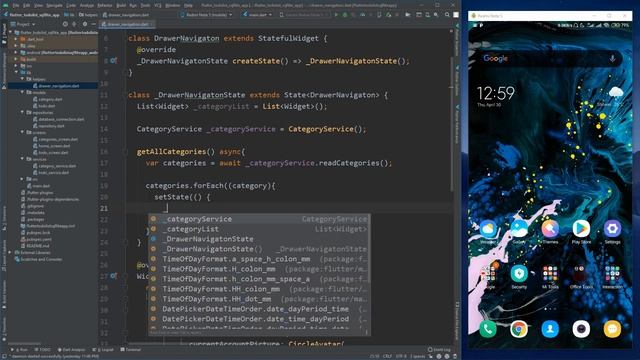Select repository.dart in project tree
Screen dimensions: 640x360
coord(49,126)
